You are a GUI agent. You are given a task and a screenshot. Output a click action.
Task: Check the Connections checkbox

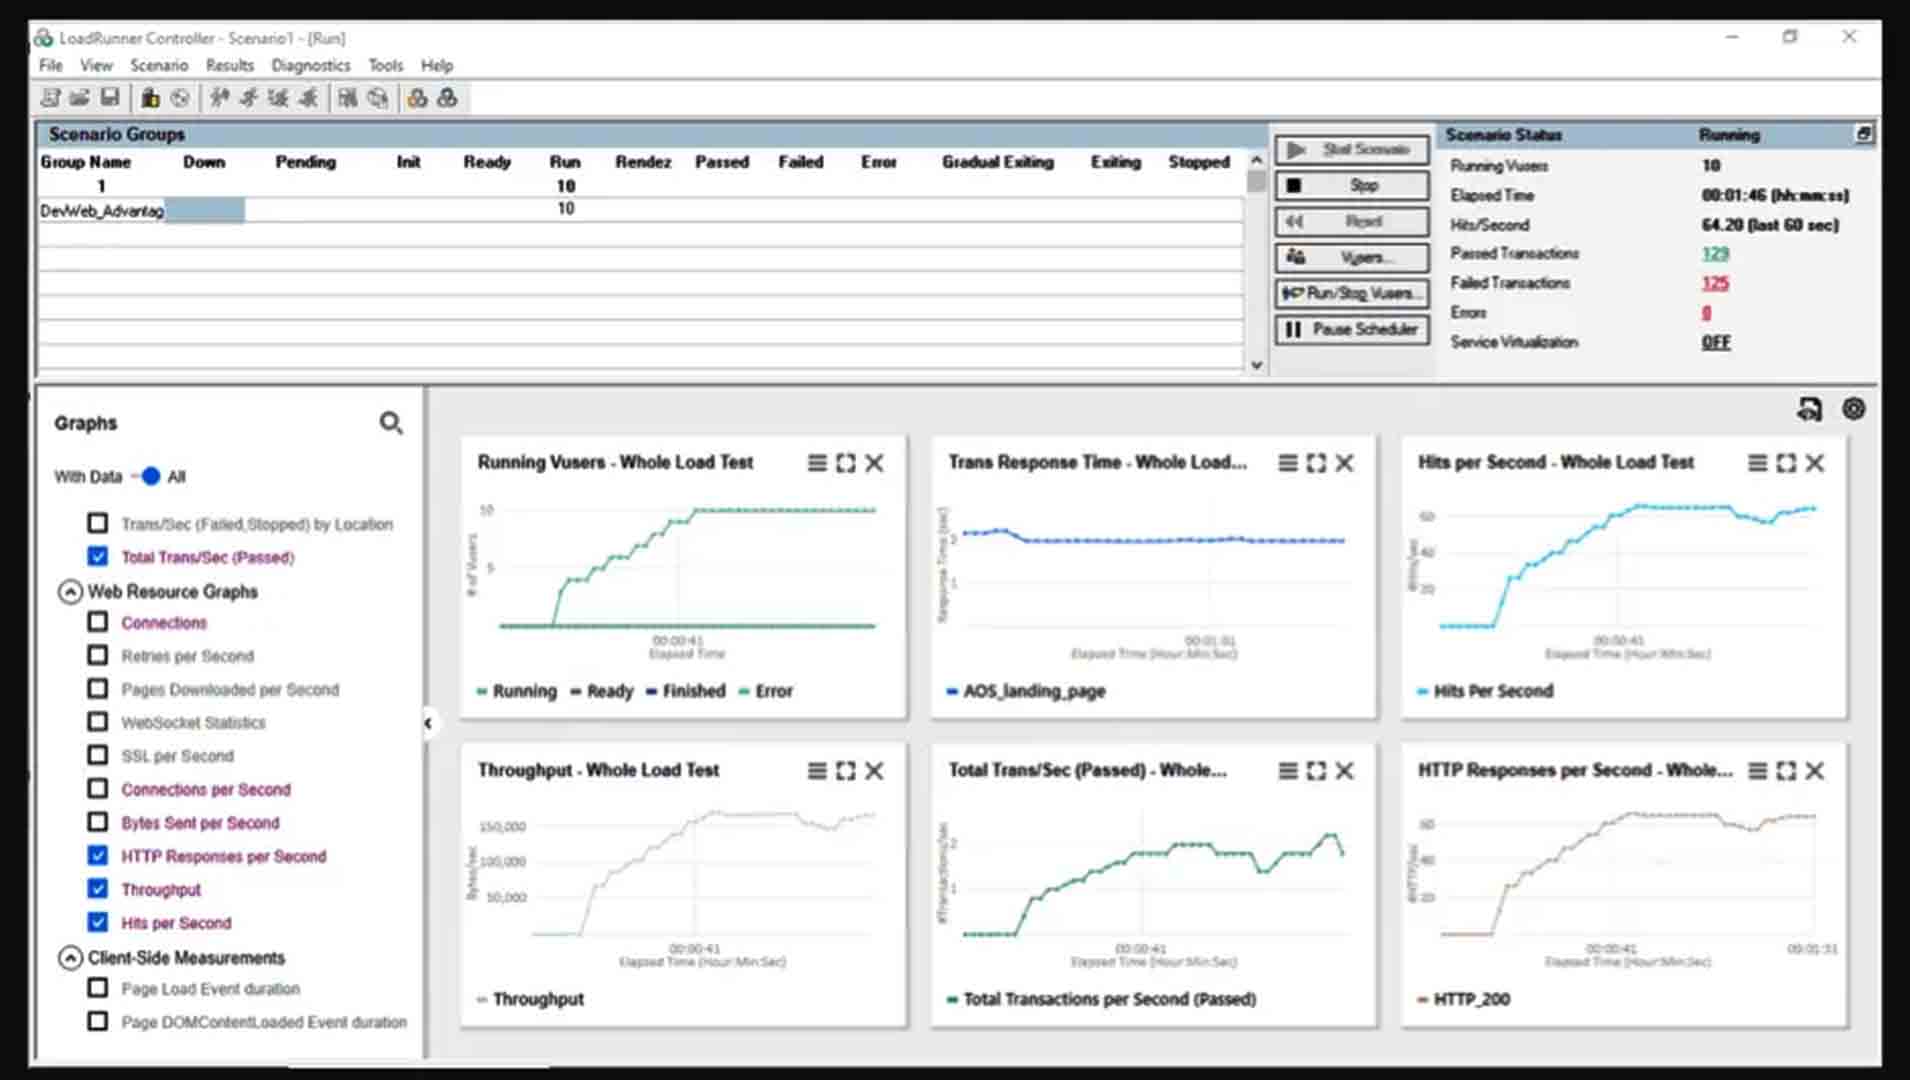coord(98,622)
